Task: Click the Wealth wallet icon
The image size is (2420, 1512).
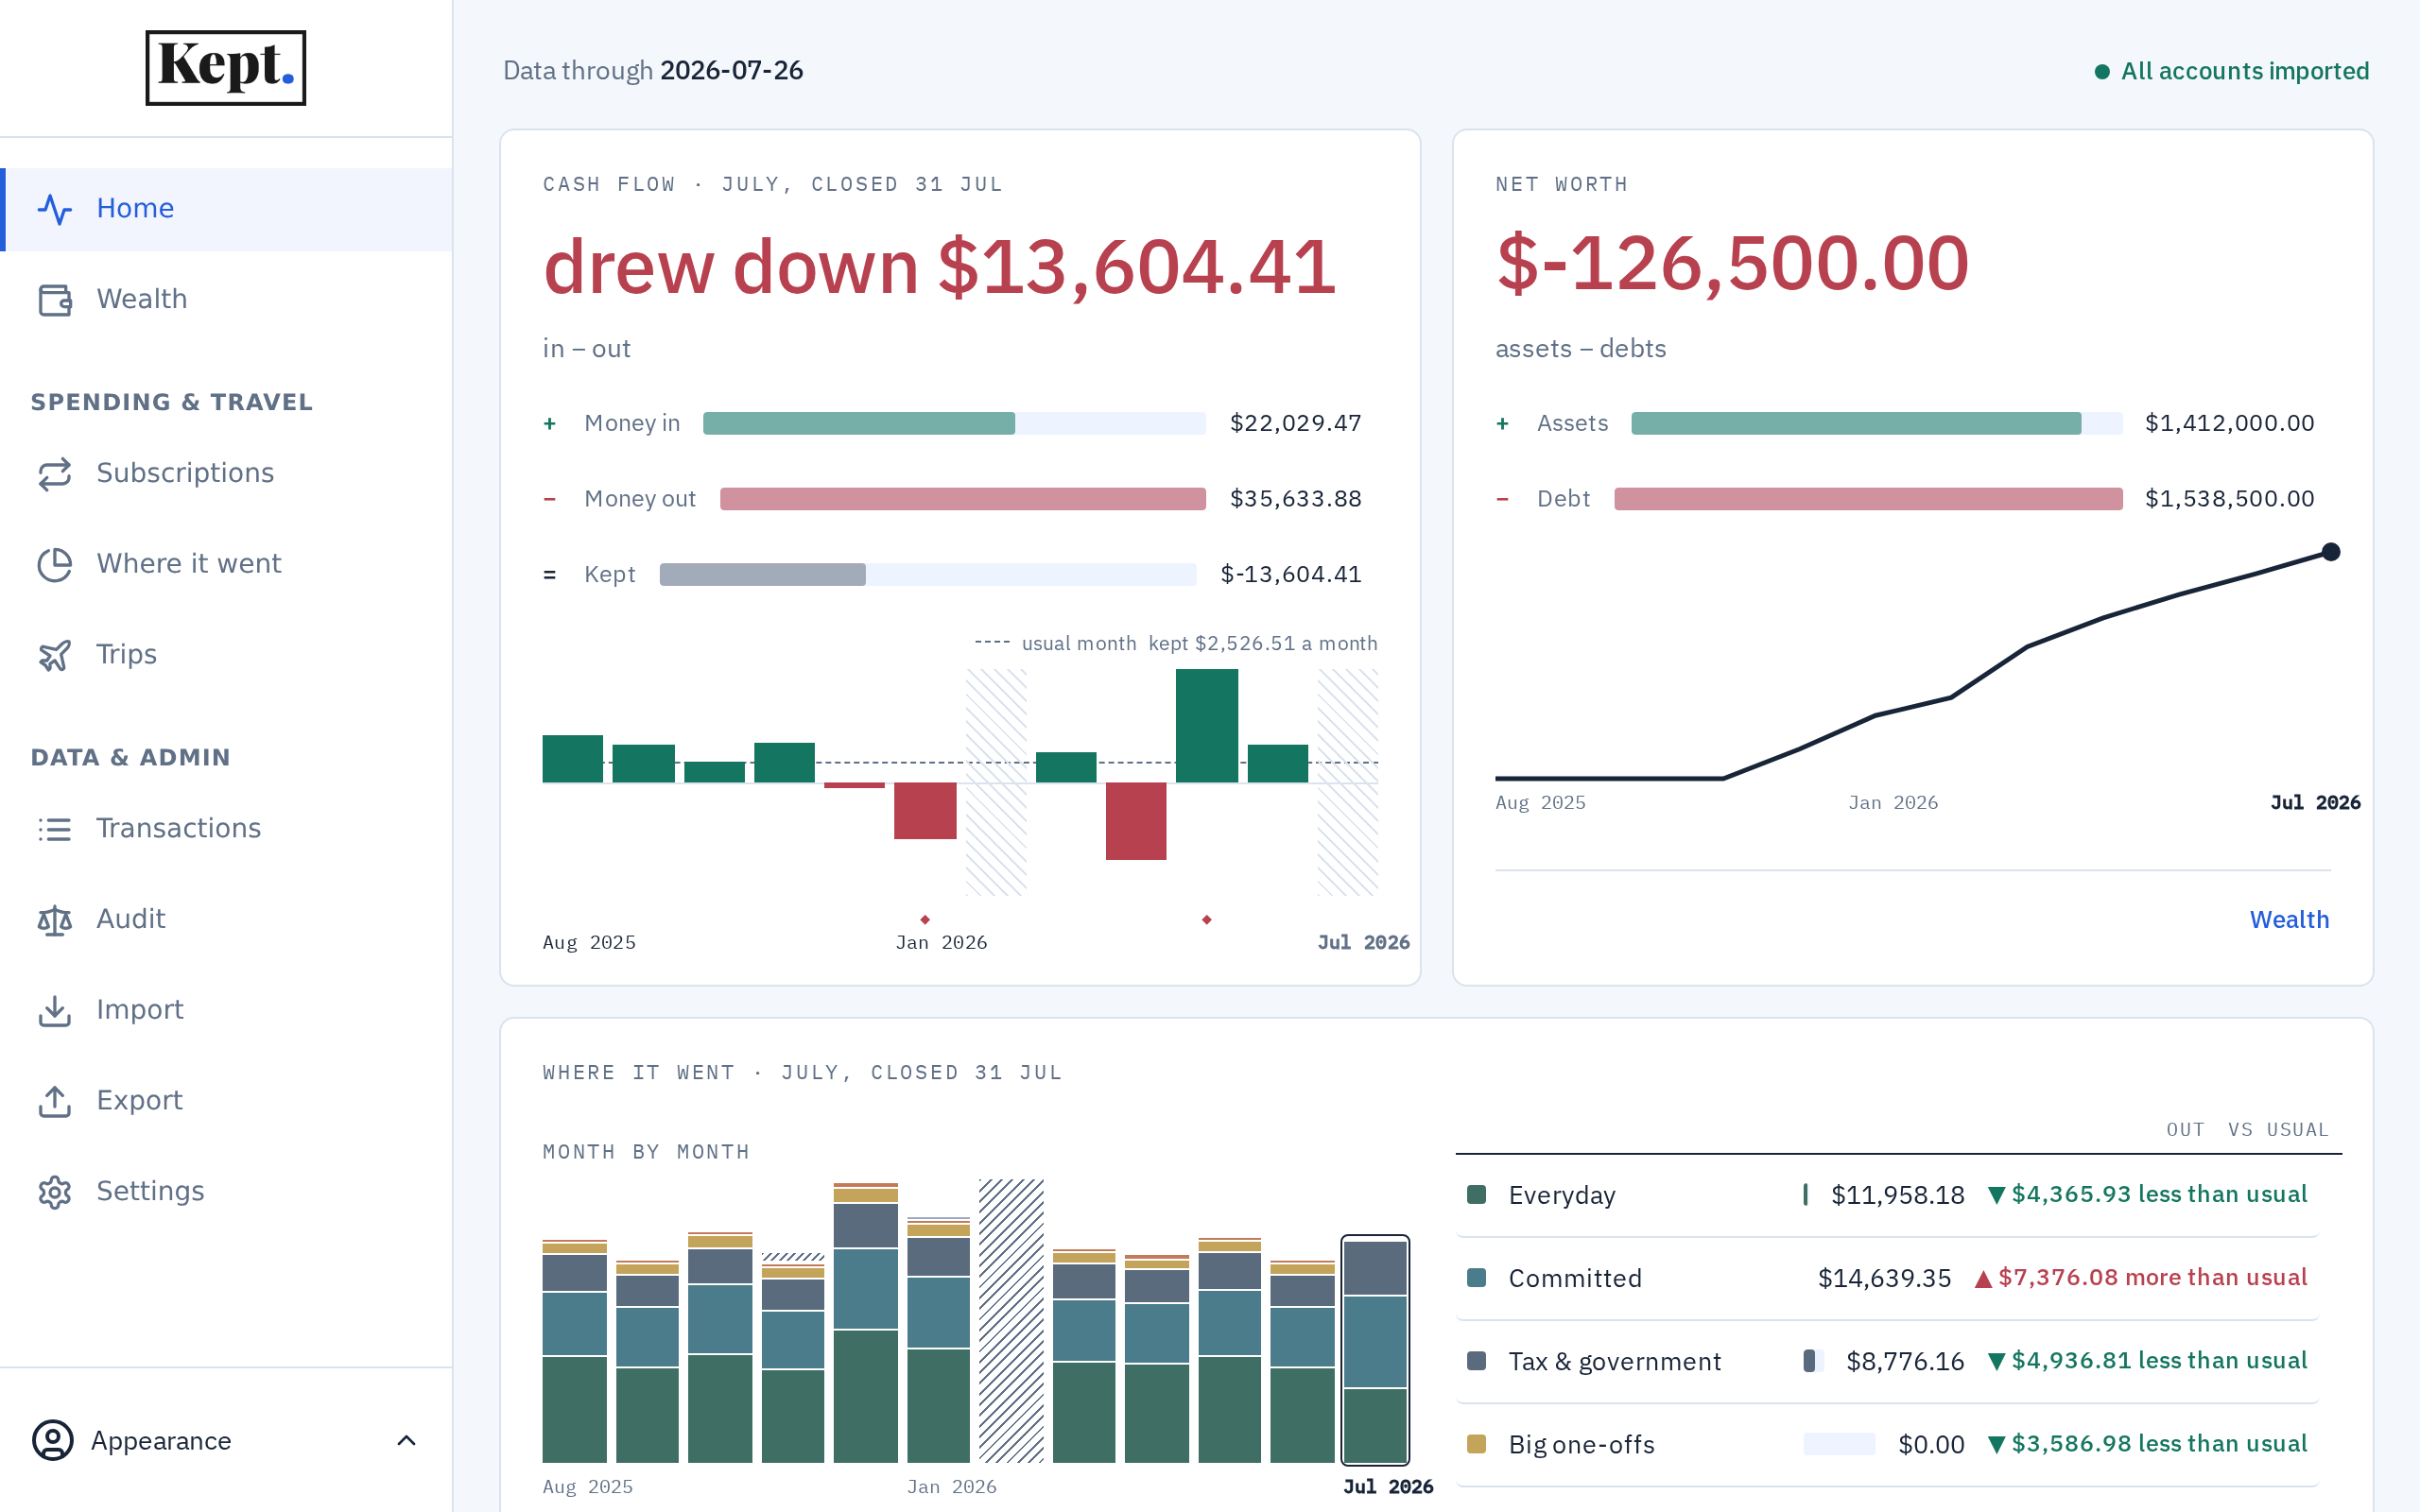Action: coord(55,300)
